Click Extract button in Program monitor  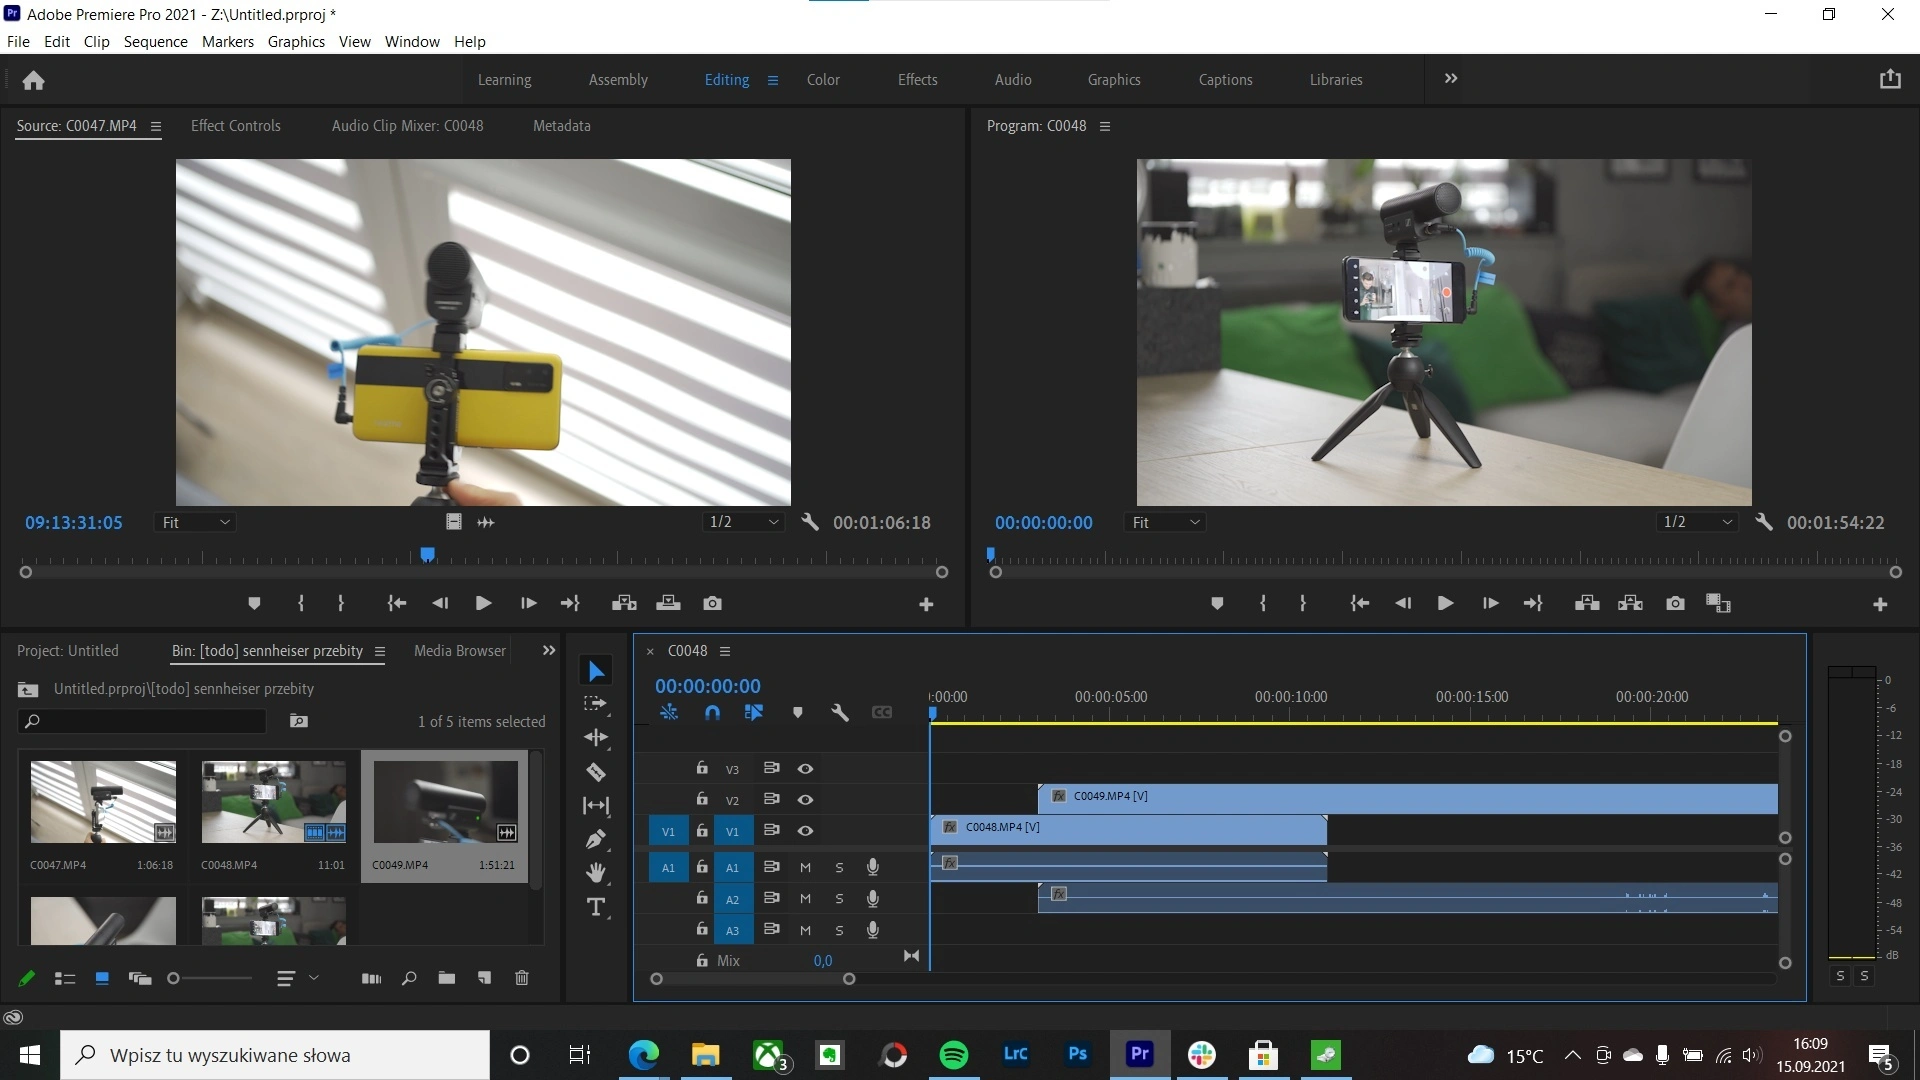(1631, 603)
